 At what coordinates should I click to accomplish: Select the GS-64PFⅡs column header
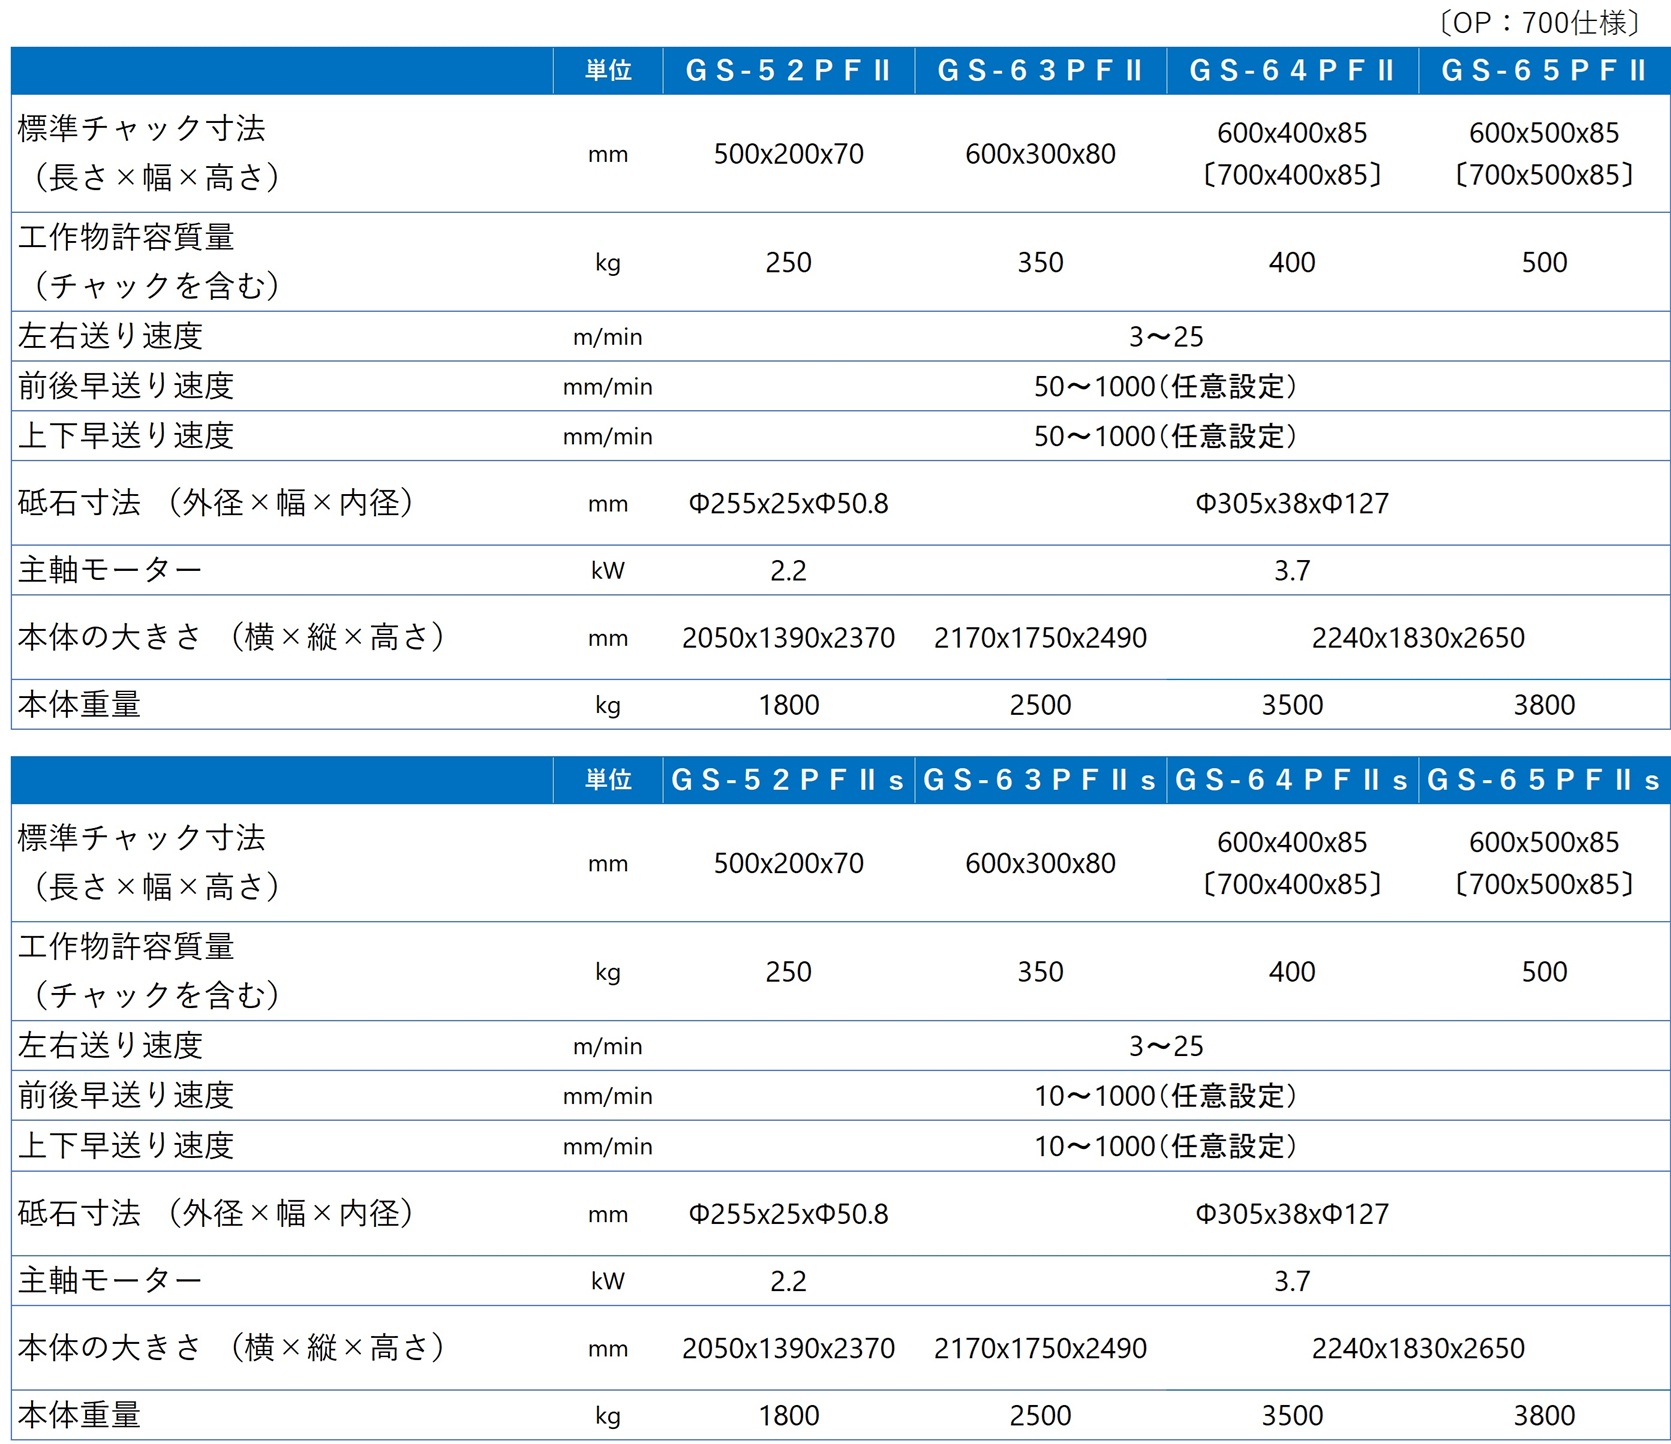(x=1292, y=780)
